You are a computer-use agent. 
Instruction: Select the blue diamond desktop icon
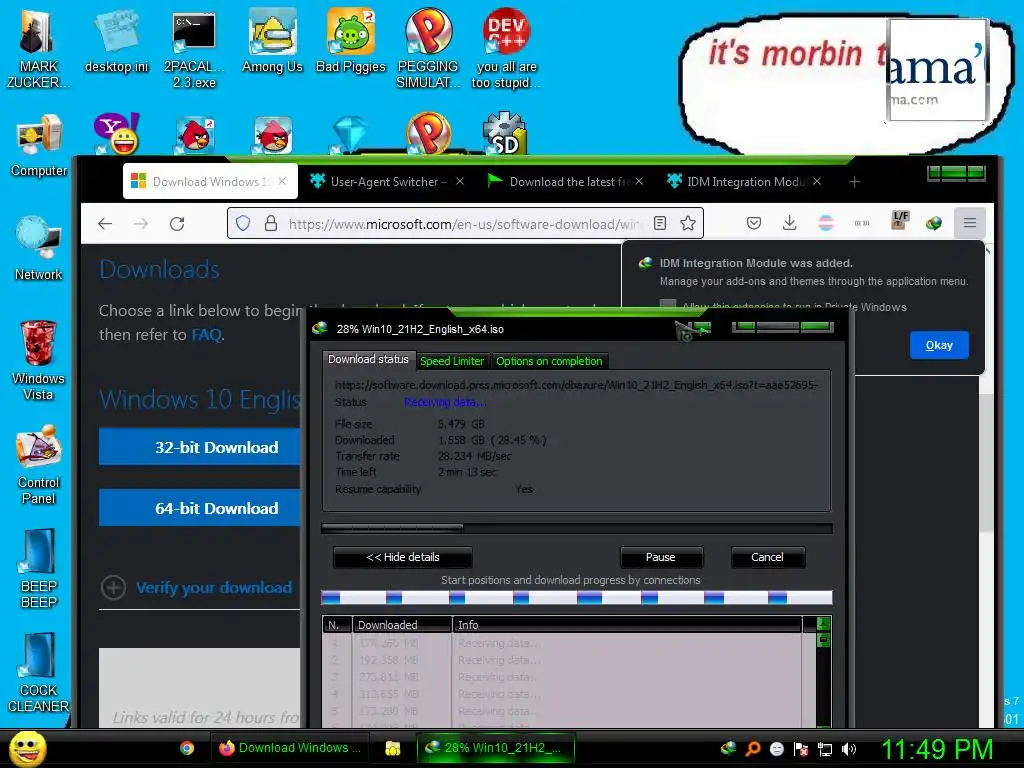[x=351, y=135]
